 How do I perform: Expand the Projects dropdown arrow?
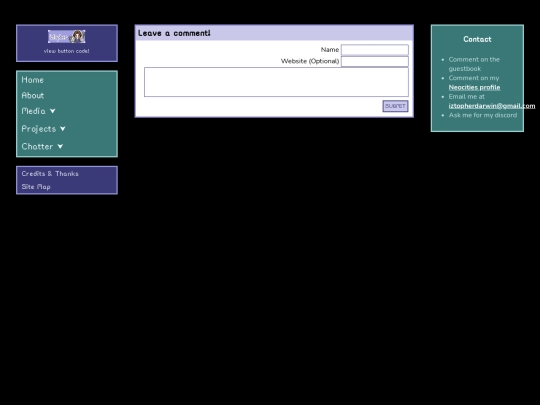click(x=63, y=129)
